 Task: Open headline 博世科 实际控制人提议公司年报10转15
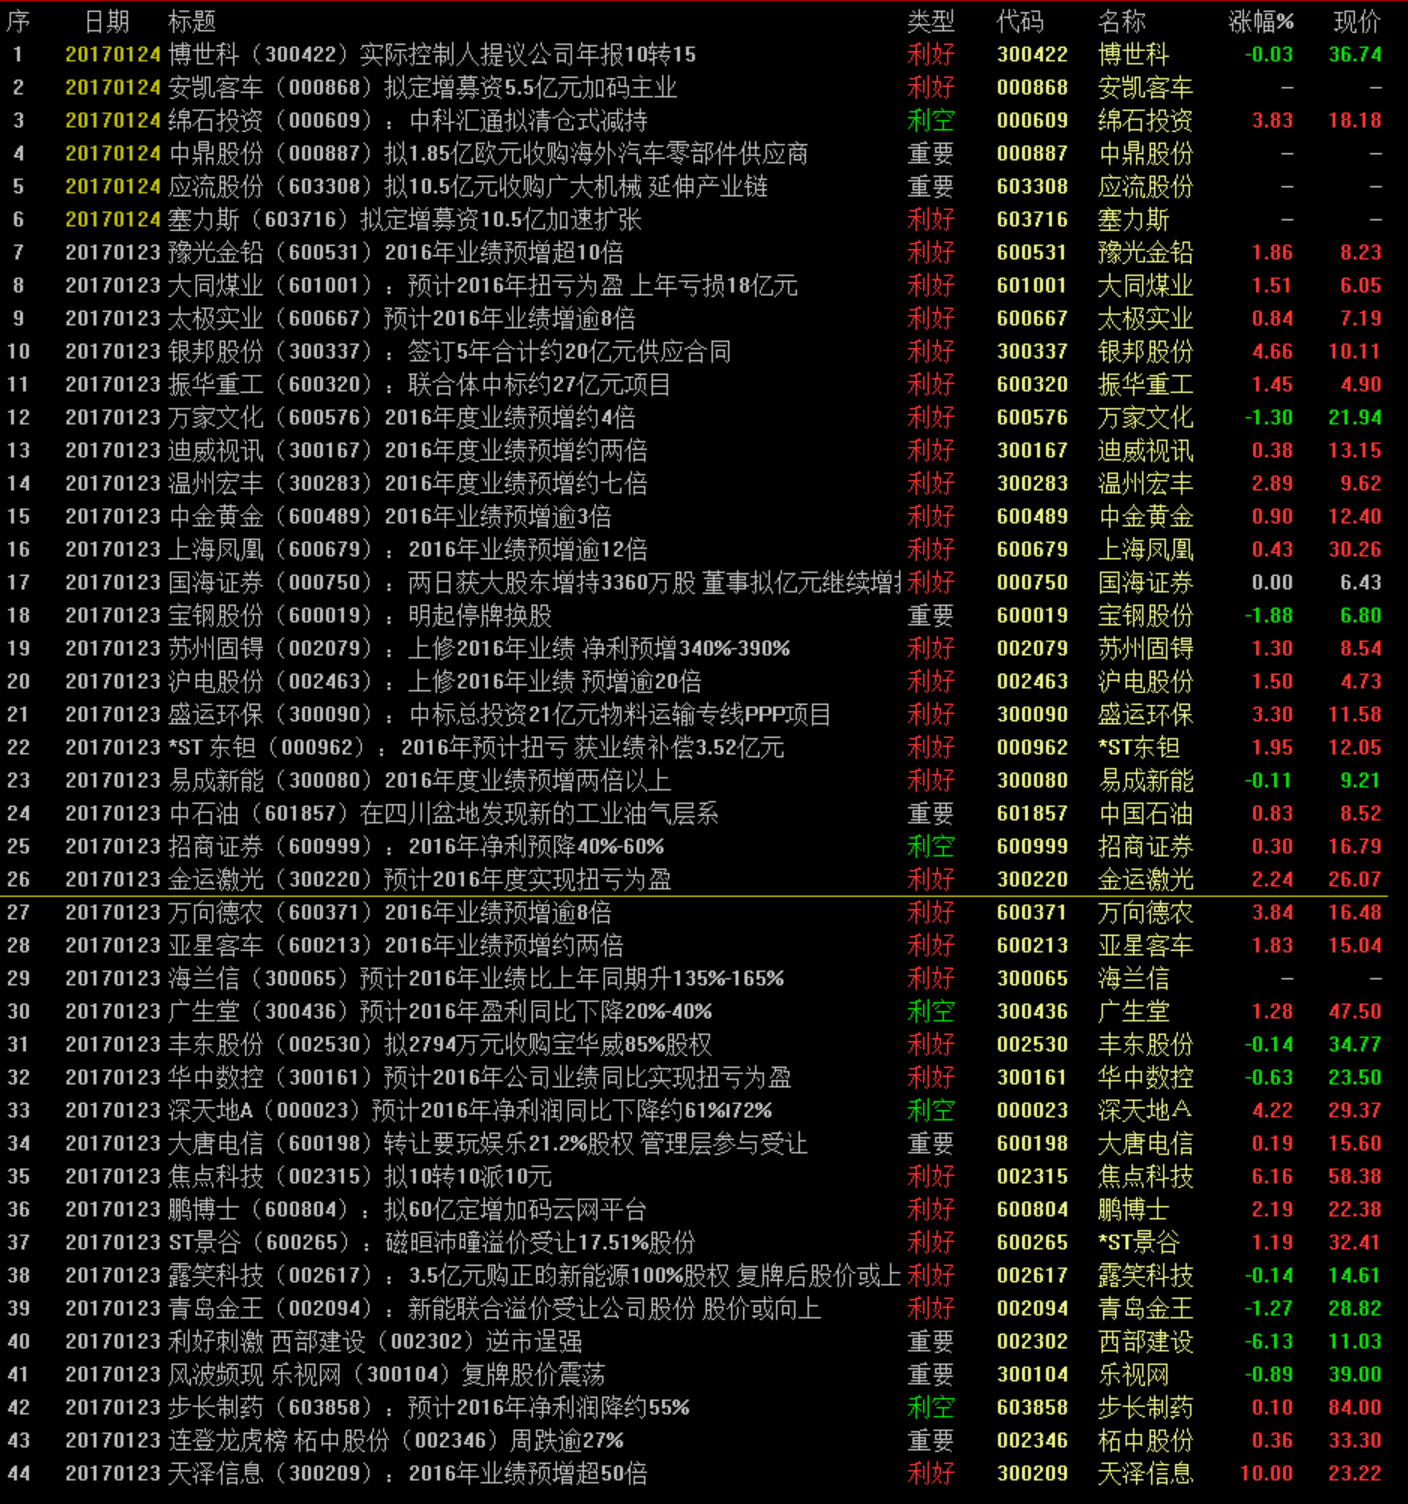tap(432, 54)
